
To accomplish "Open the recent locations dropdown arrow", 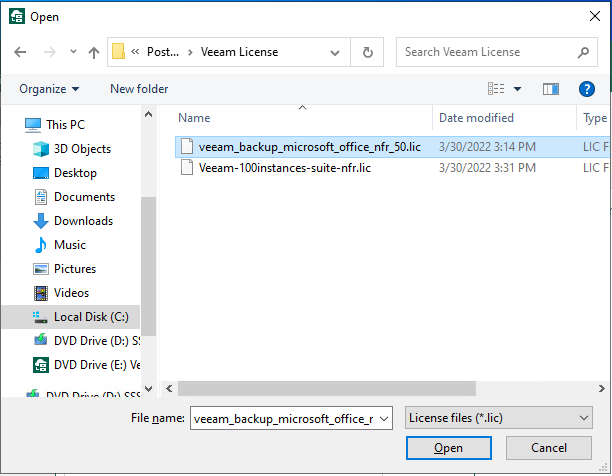I will (x=73, y=52).
